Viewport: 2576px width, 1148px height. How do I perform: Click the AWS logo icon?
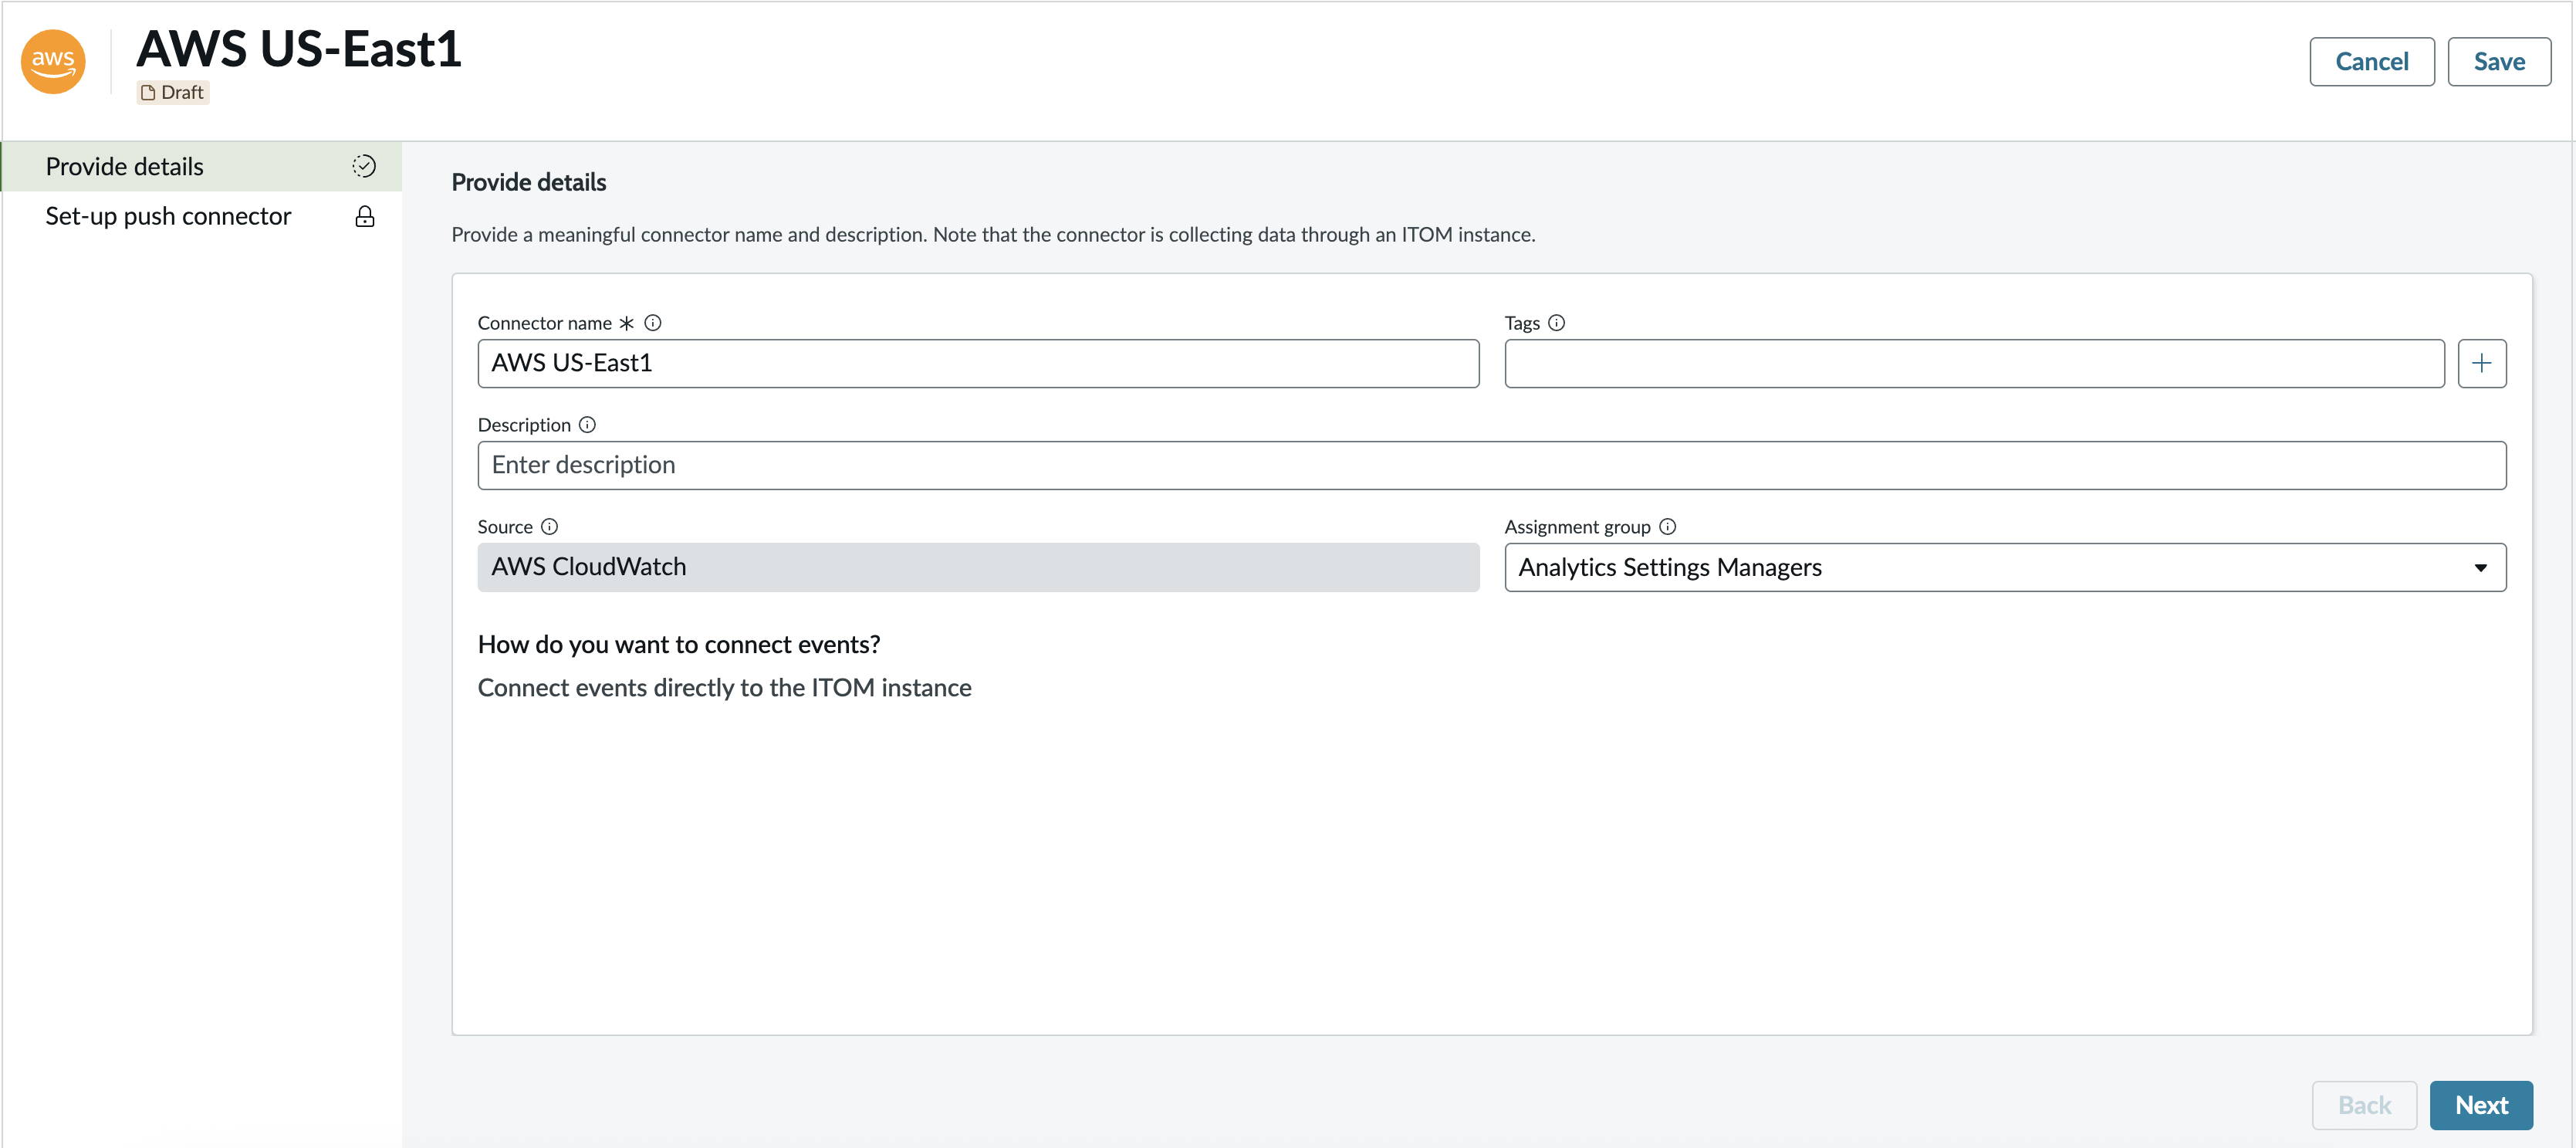tap(53, 62)
